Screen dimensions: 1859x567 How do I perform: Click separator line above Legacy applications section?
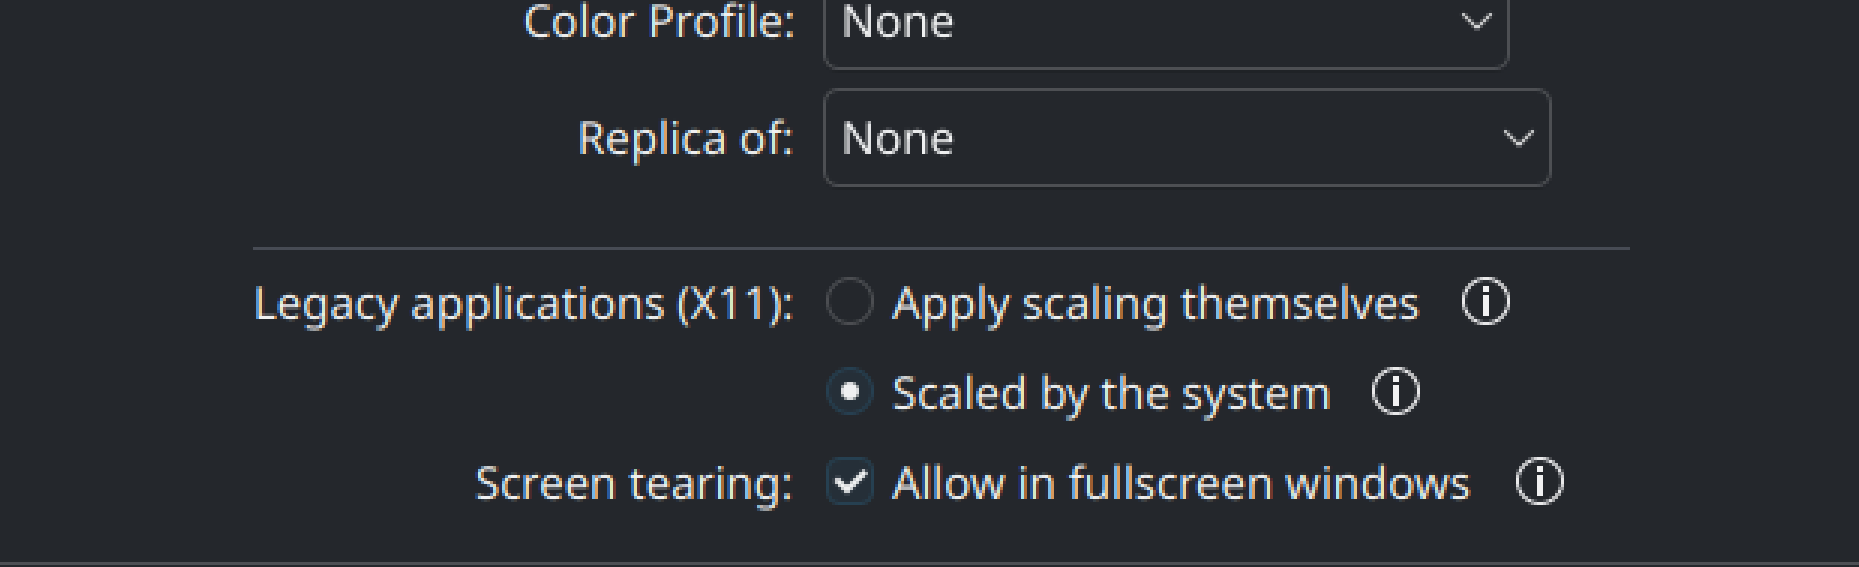coord(940,247)
